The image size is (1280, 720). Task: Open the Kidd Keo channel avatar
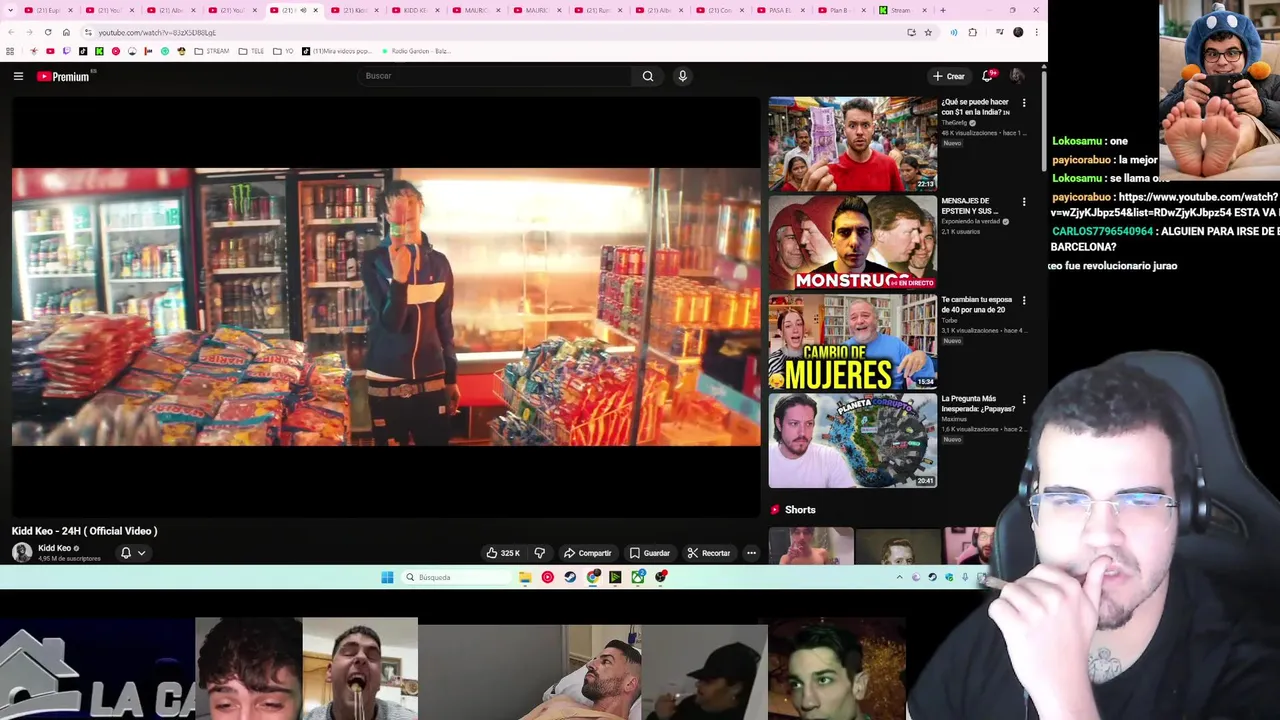(22, 552)
